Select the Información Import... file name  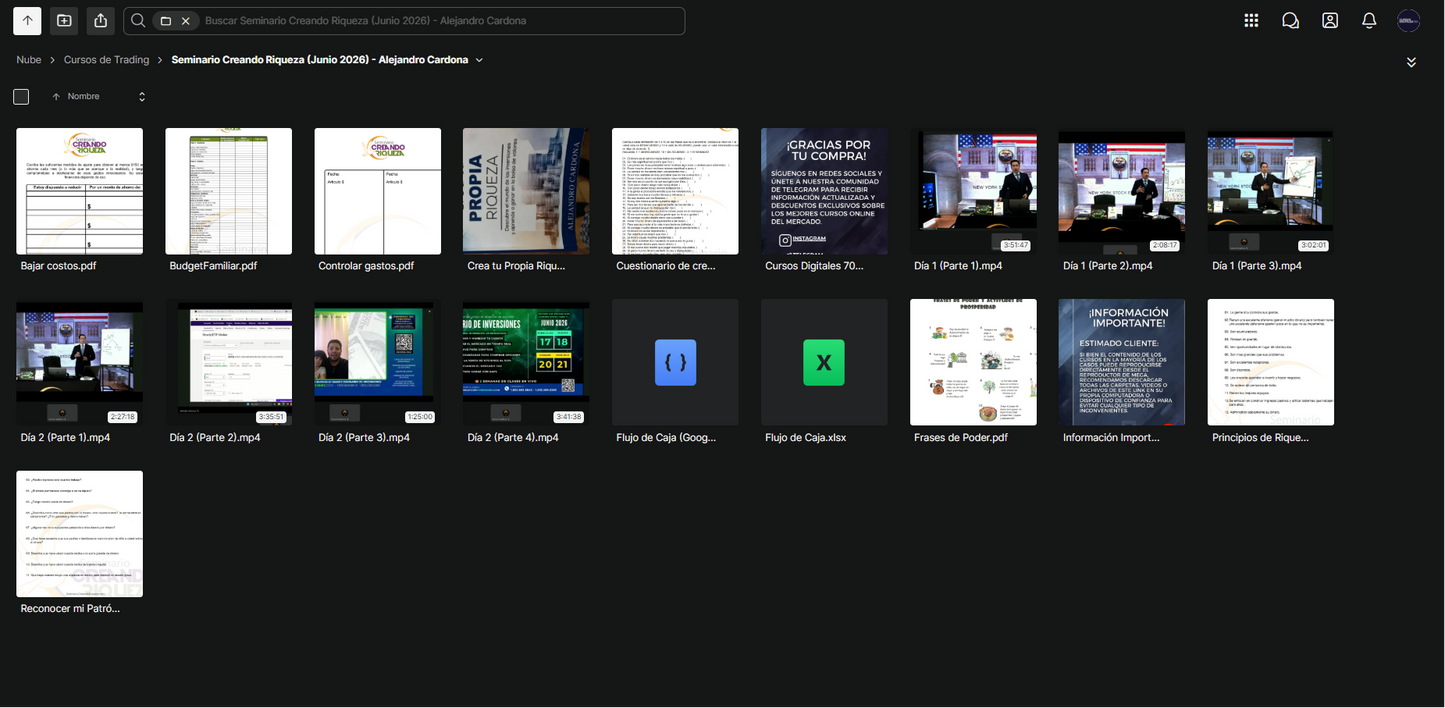(x=1111, y=437)
